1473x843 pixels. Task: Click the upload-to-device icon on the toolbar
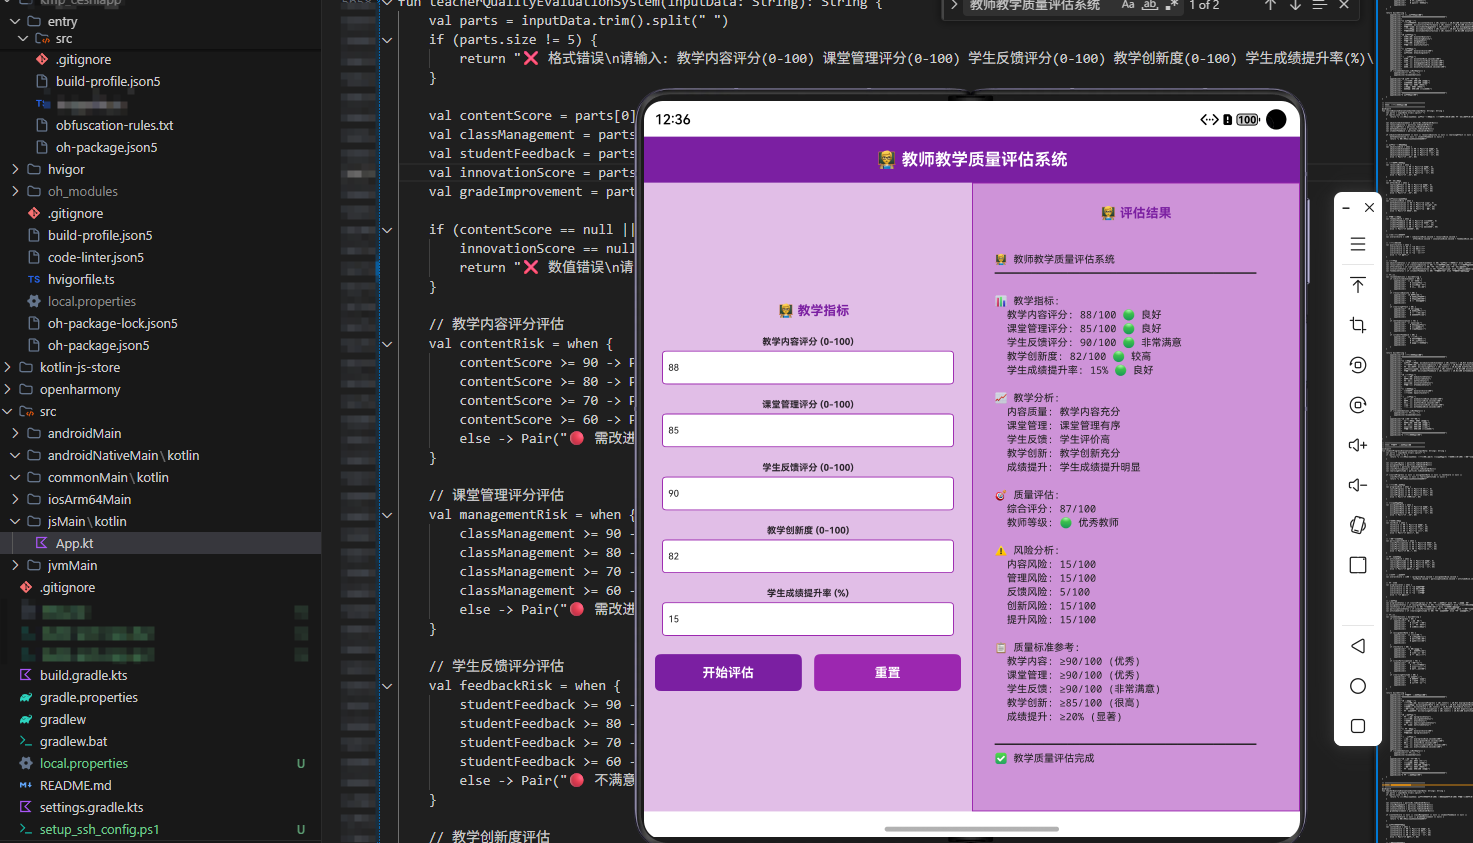pos(1357,285)
